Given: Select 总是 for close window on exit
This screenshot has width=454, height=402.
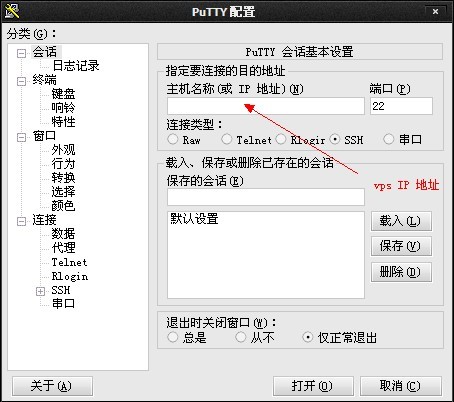Looking at the screenshot, I should pos(173,337).
